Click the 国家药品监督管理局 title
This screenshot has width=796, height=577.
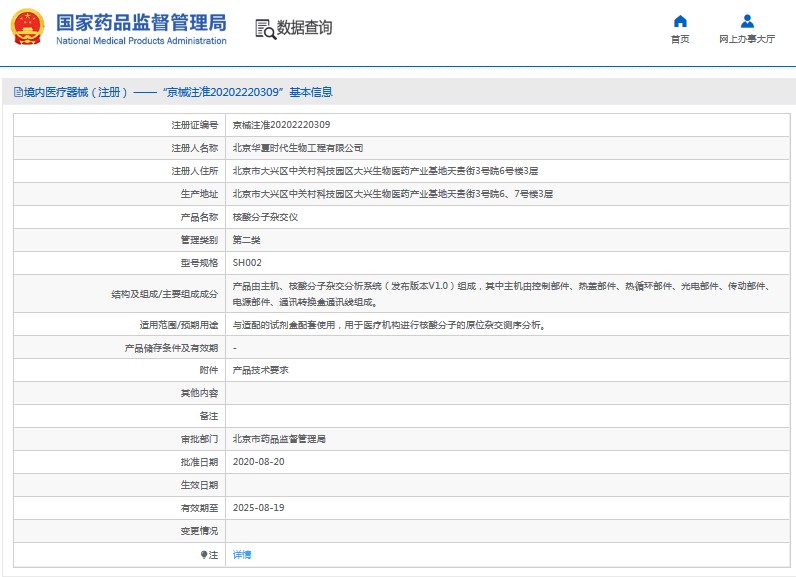pos(141,23)
